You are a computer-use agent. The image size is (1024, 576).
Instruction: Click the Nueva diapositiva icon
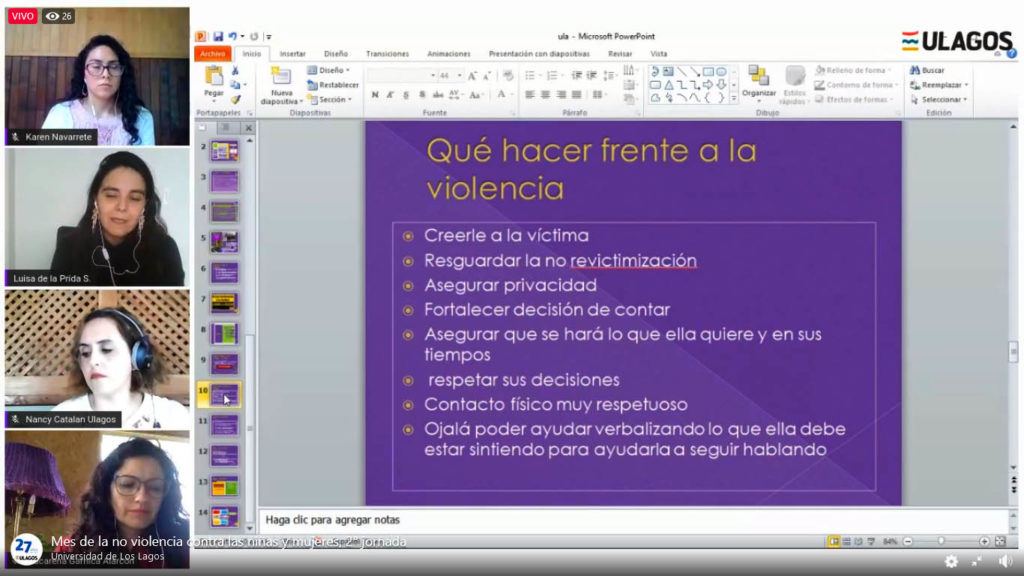[x=281, y=78]
